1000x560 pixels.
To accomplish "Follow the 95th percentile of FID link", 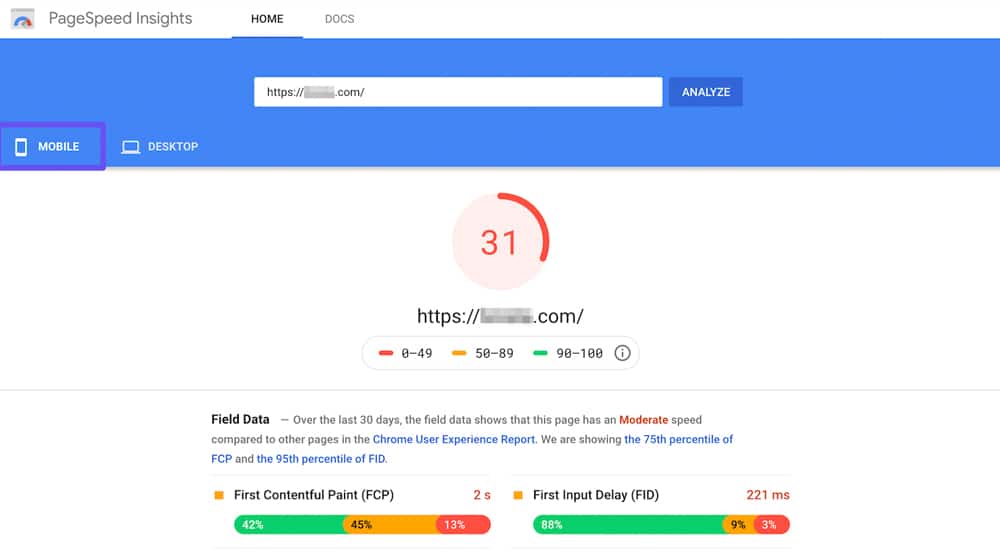I will point(321,459).
